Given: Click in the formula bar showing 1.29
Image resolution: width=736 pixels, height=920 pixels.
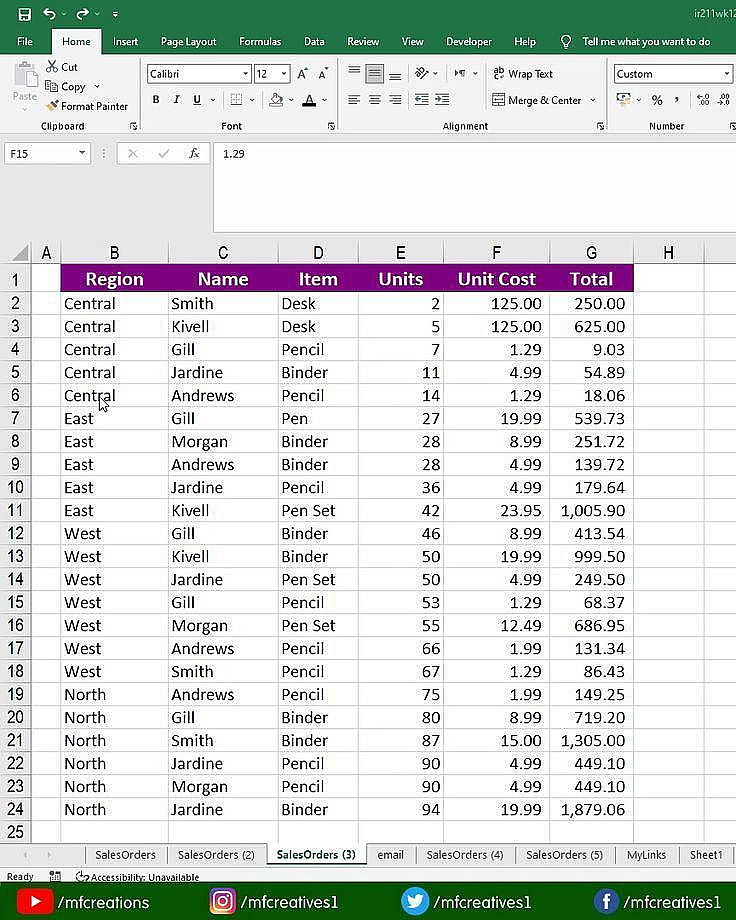Looking at the screenshot, I should (x=474, y=188).
